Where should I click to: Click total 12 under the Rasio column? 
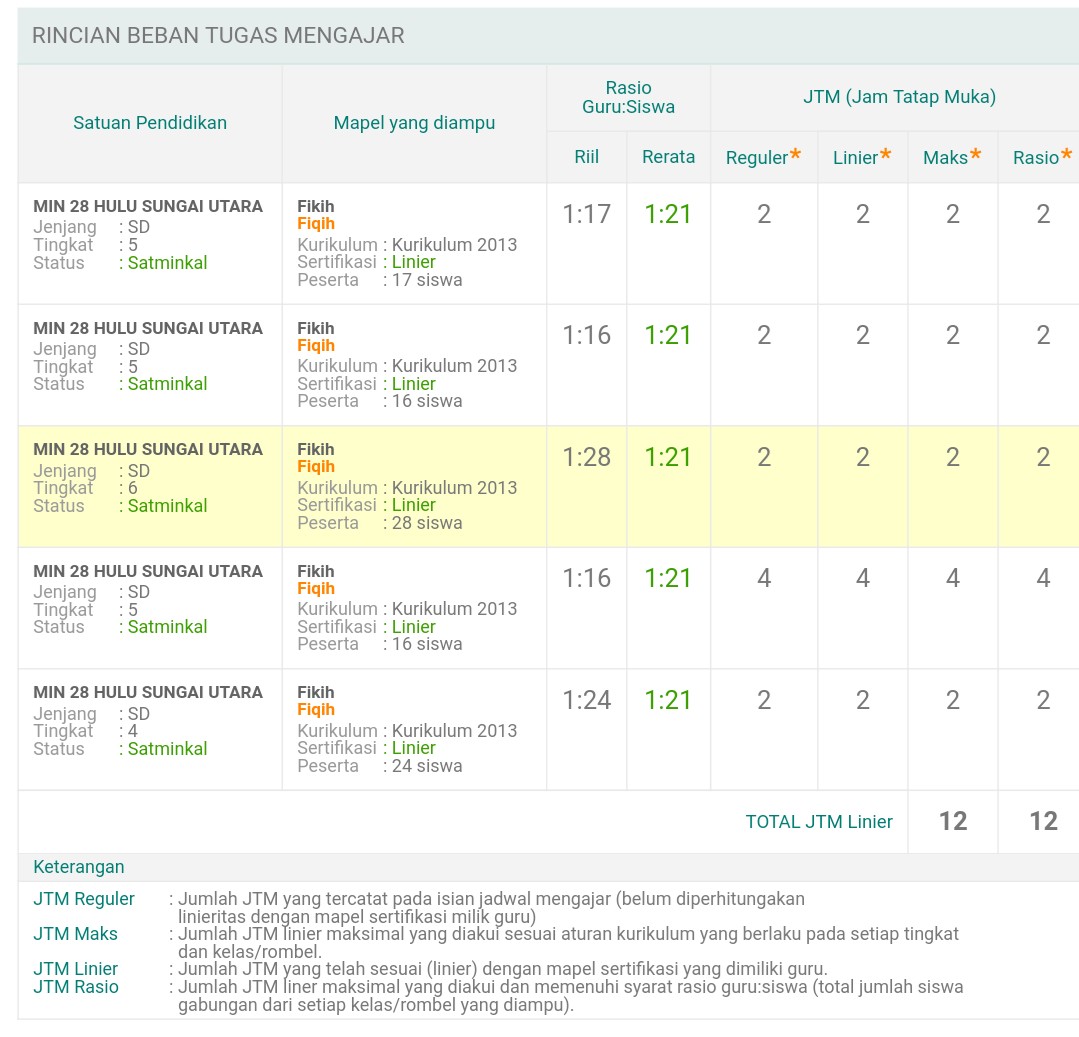[x=1043, y=821]
